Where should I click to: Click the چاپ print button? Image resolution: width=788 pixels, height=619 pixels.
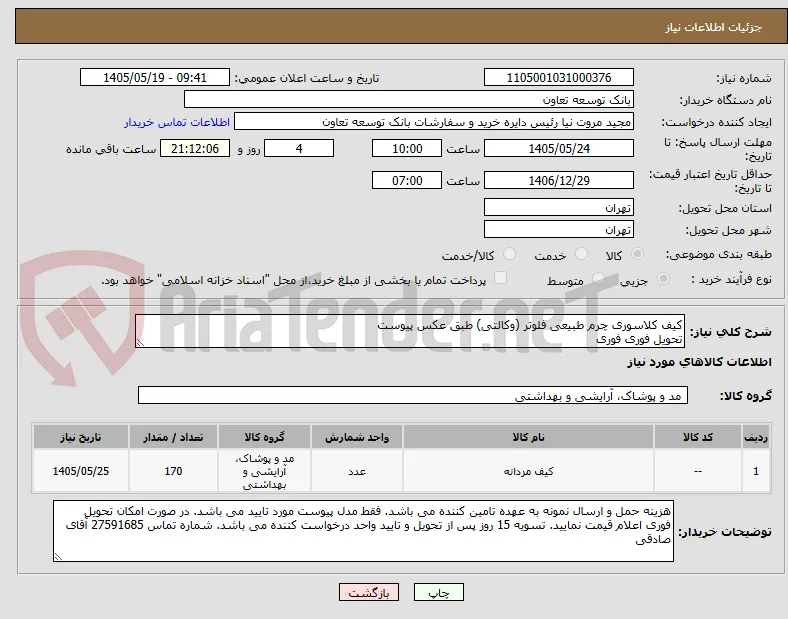point(439,593)
